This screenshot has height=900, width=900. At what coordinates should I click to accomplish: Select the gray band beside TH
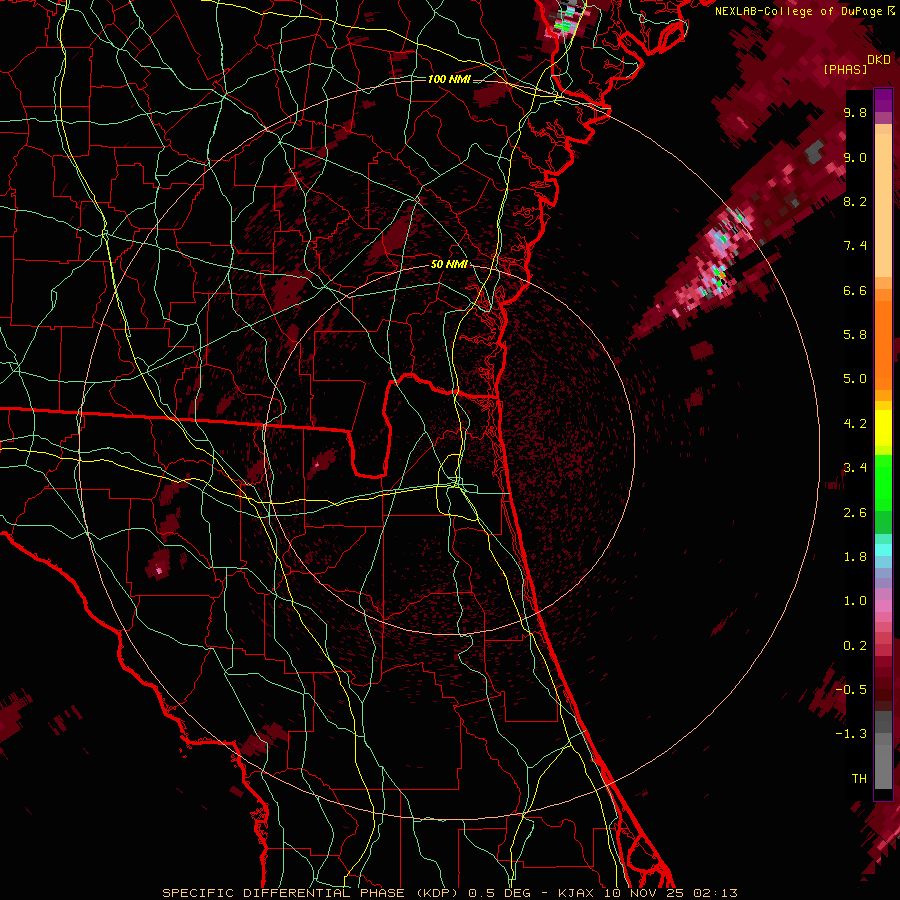coord(883,766)
